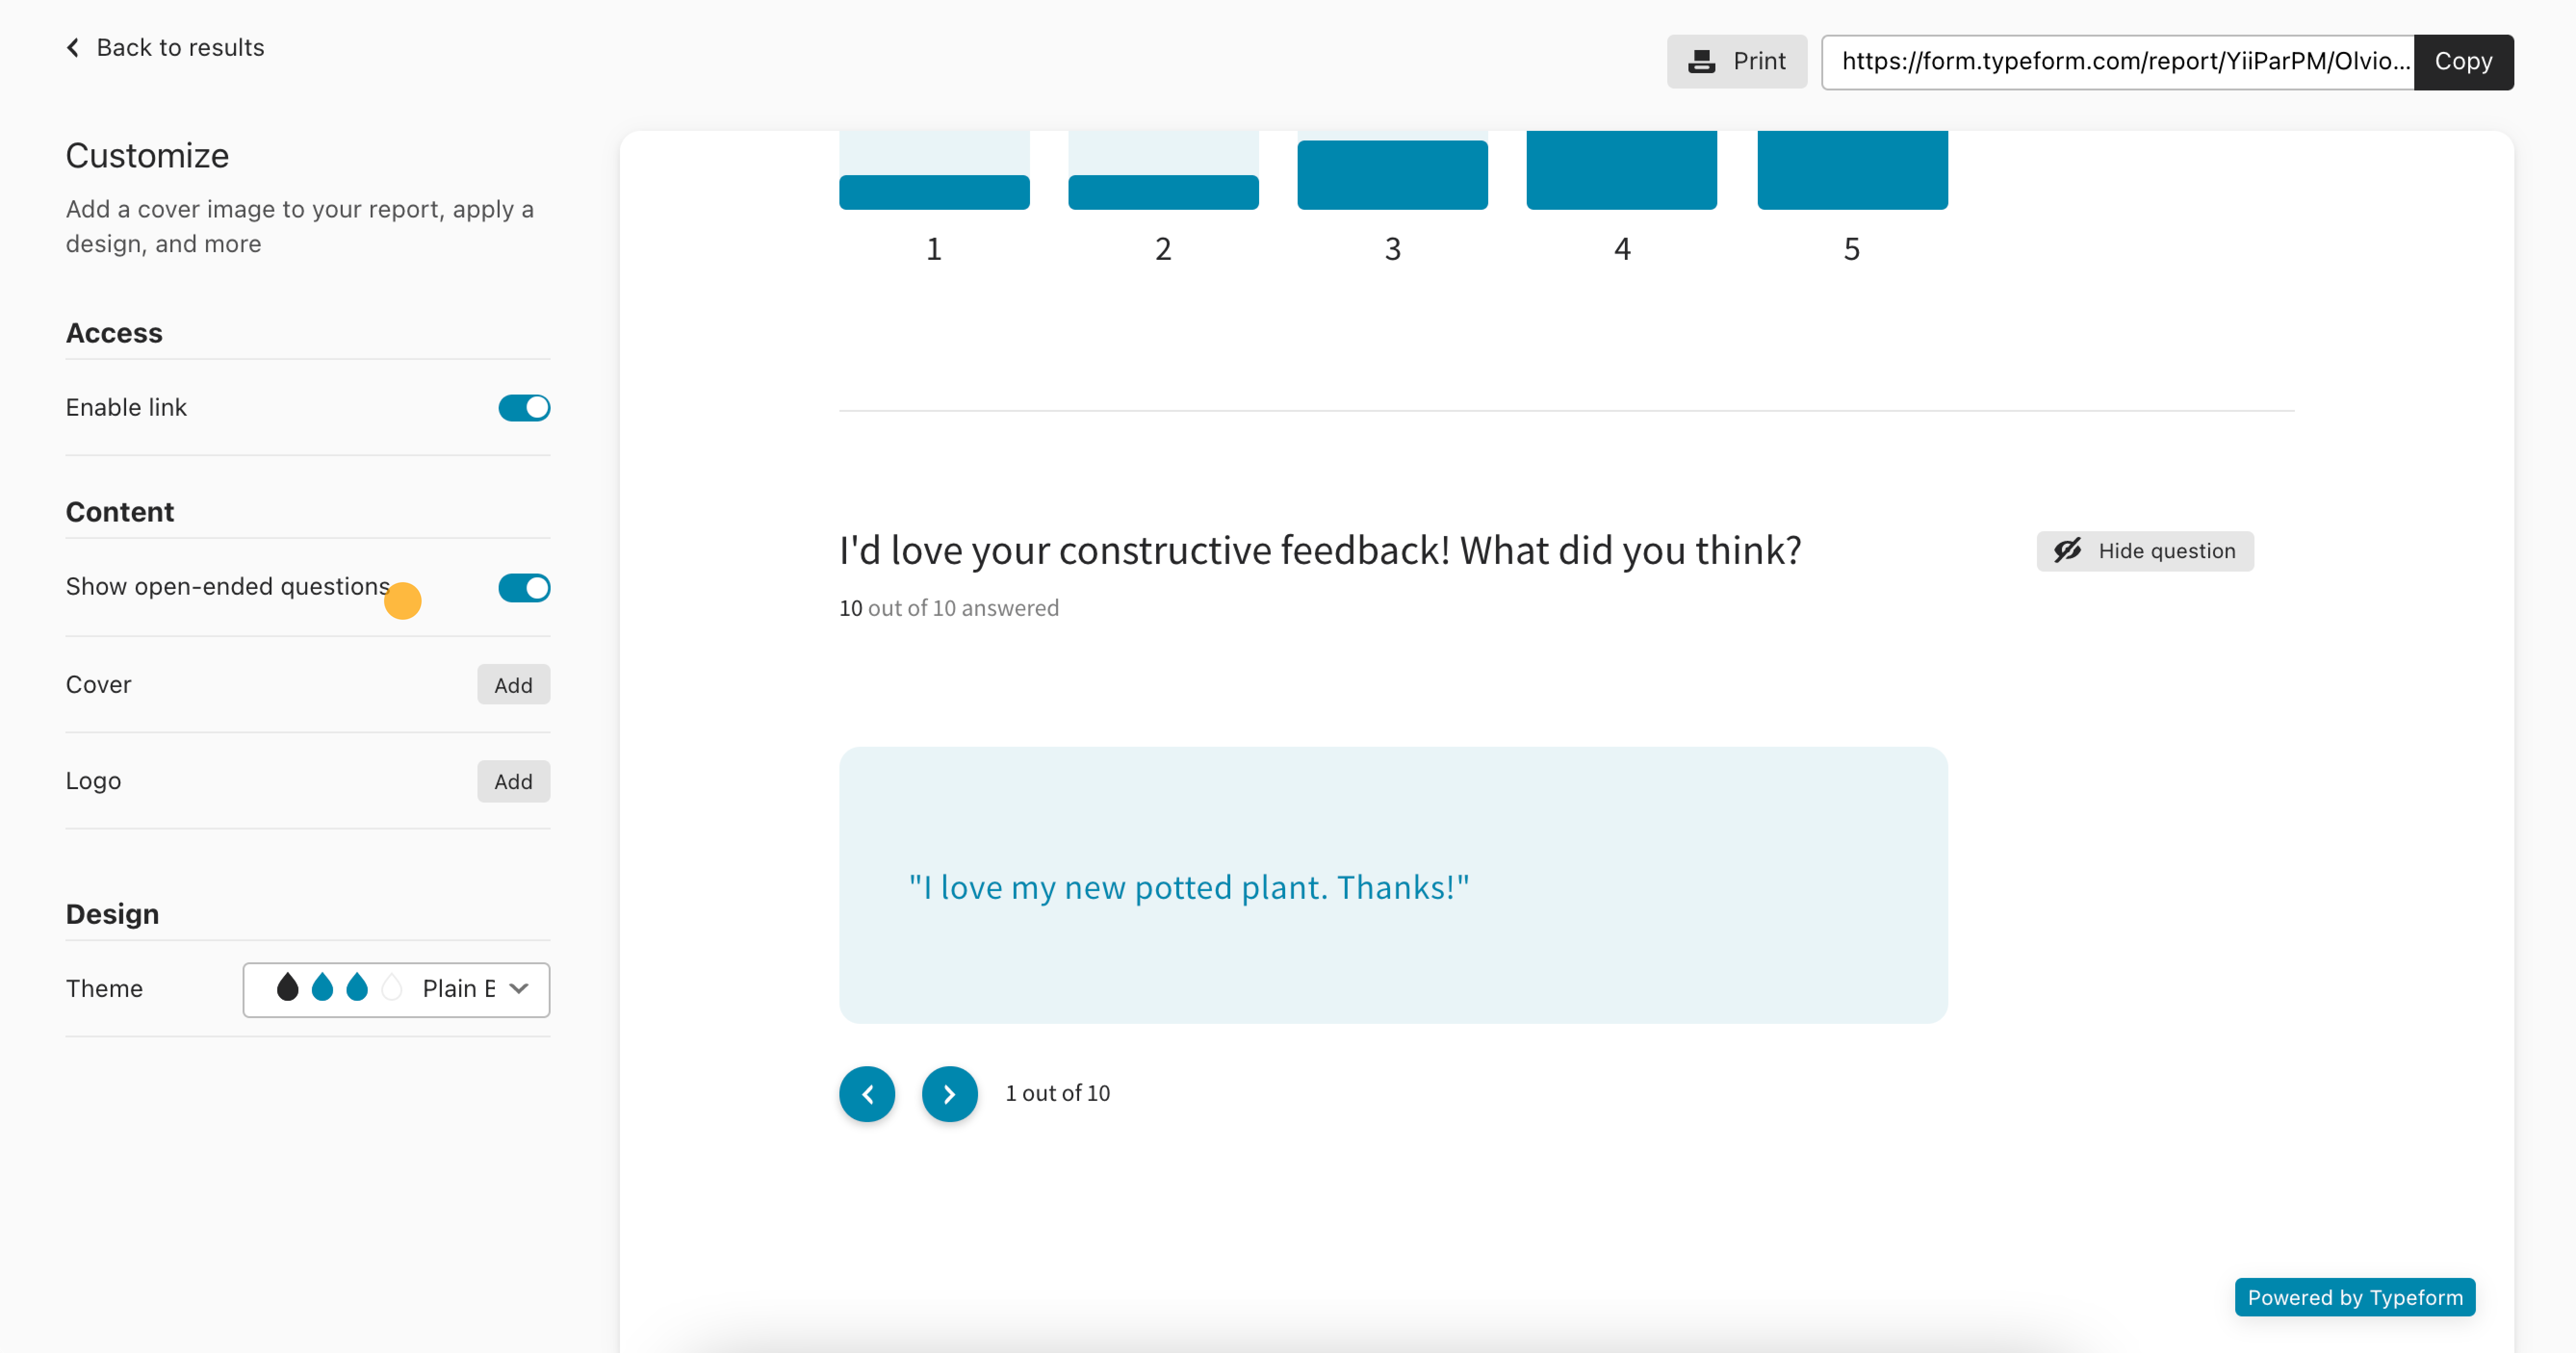Select the Content section menu item
2576x1353 pixels.
click(119, 511)
